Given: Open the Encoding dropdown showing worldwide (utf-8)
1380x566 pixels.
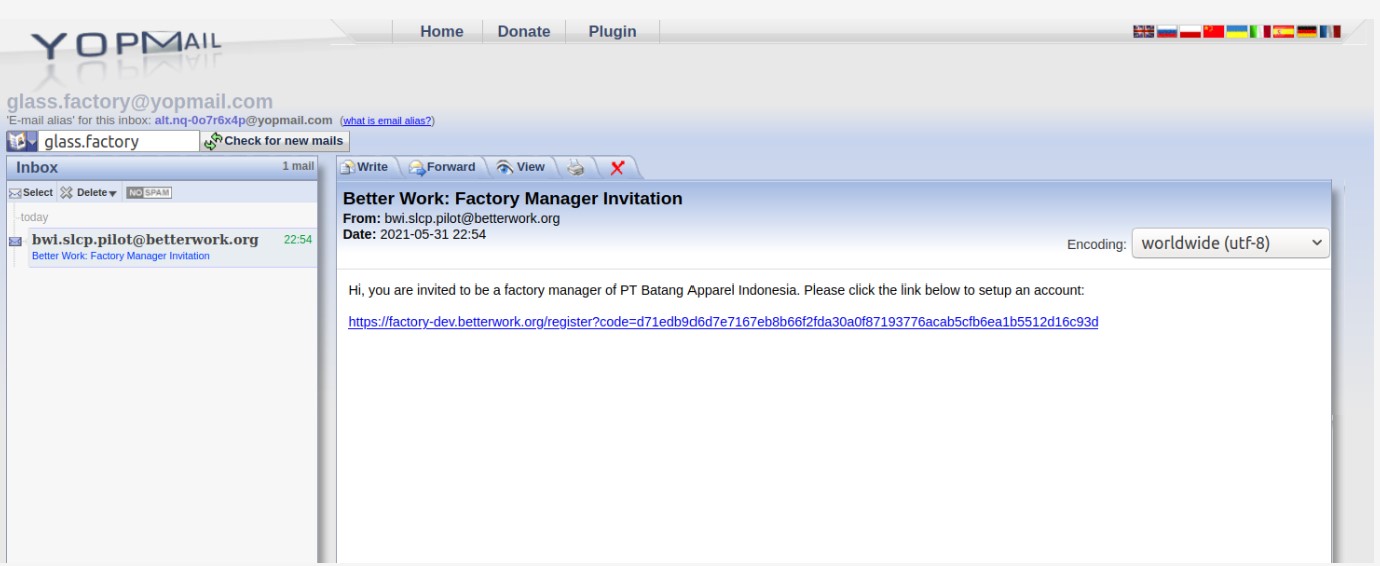Looking at the screenshot, I should pos(1230,243).
